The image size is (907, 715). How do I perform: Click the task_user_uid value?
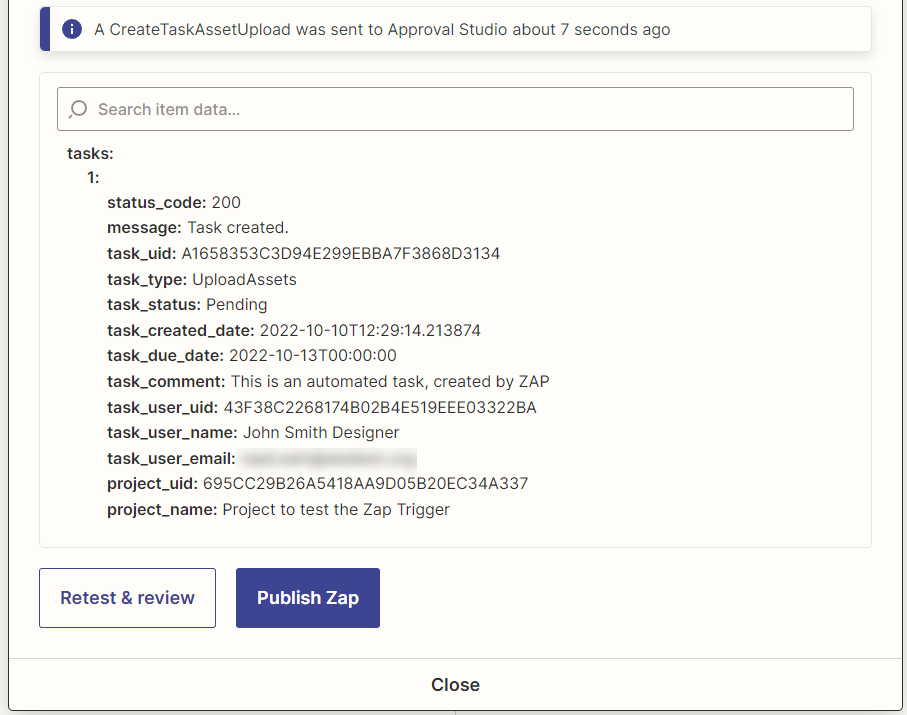point(380,407)
